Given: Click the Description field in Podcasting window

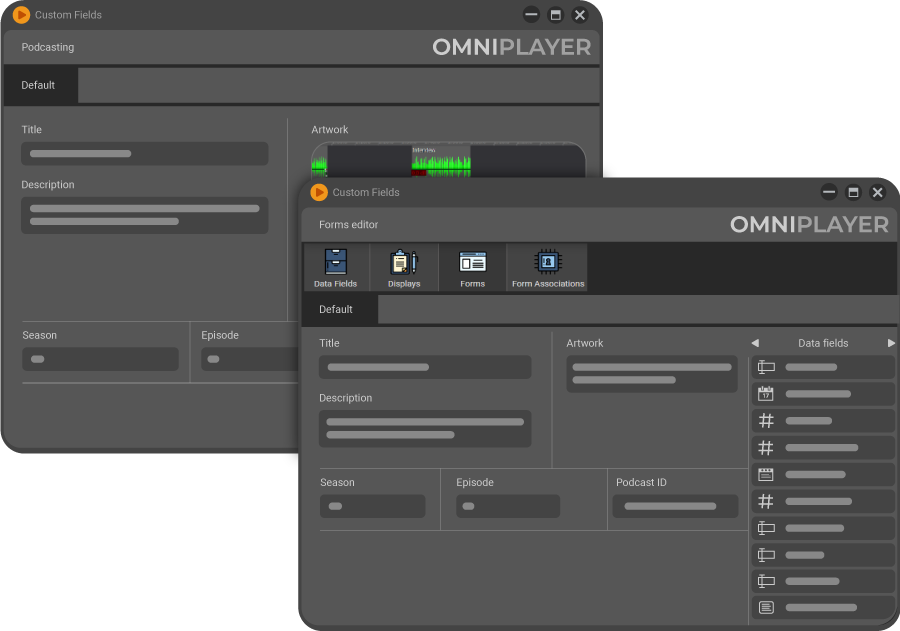Looking at the screenshot, I should coord(145,215).
